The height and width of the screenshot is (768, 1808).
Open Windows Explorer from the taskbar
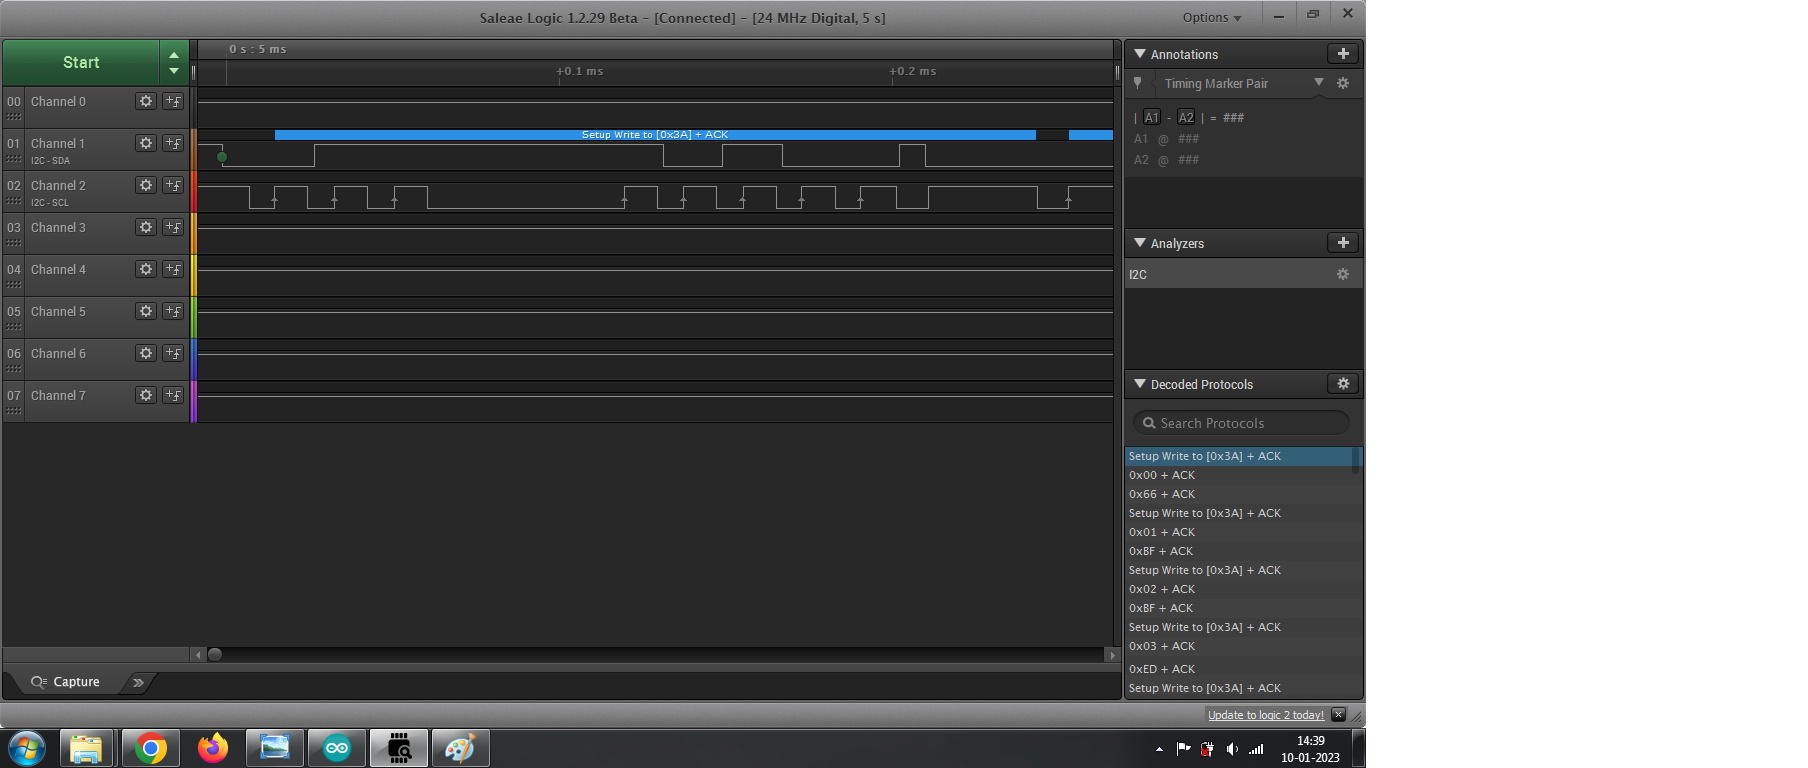(86, 748)
